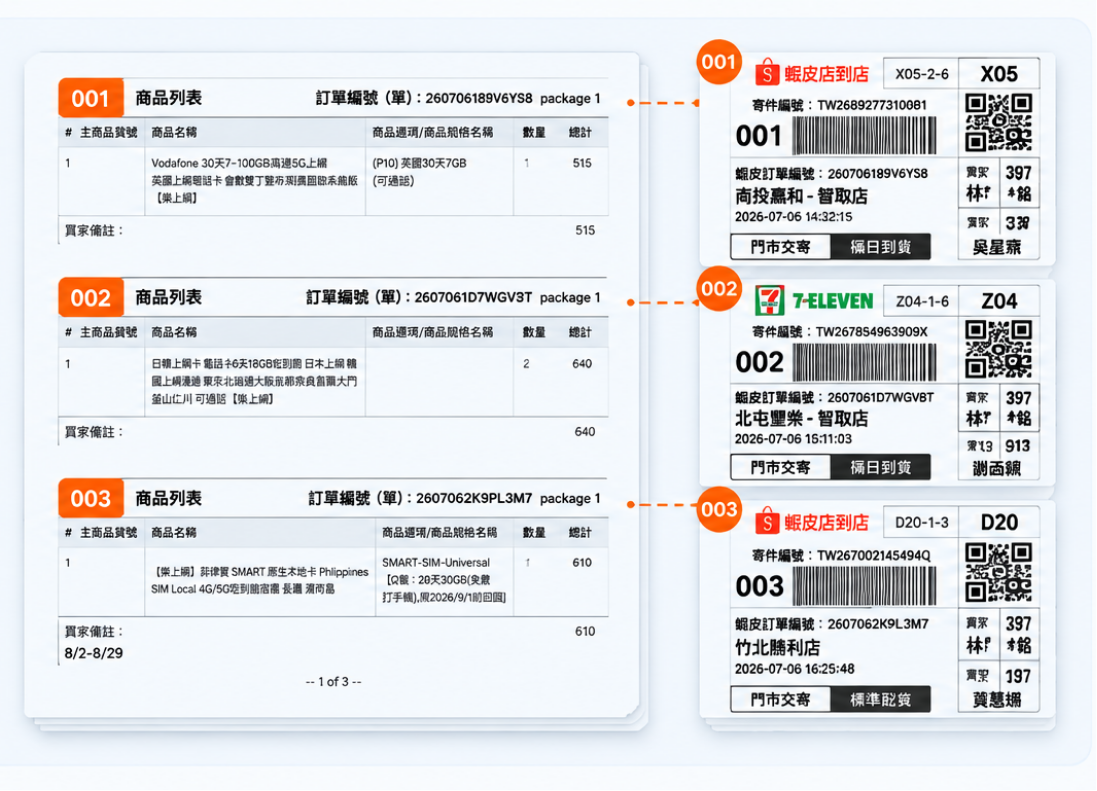This screenshot has height=791, width=1097.
Task: Select location code Z04-1-6
Action: [x=922, y=301]
